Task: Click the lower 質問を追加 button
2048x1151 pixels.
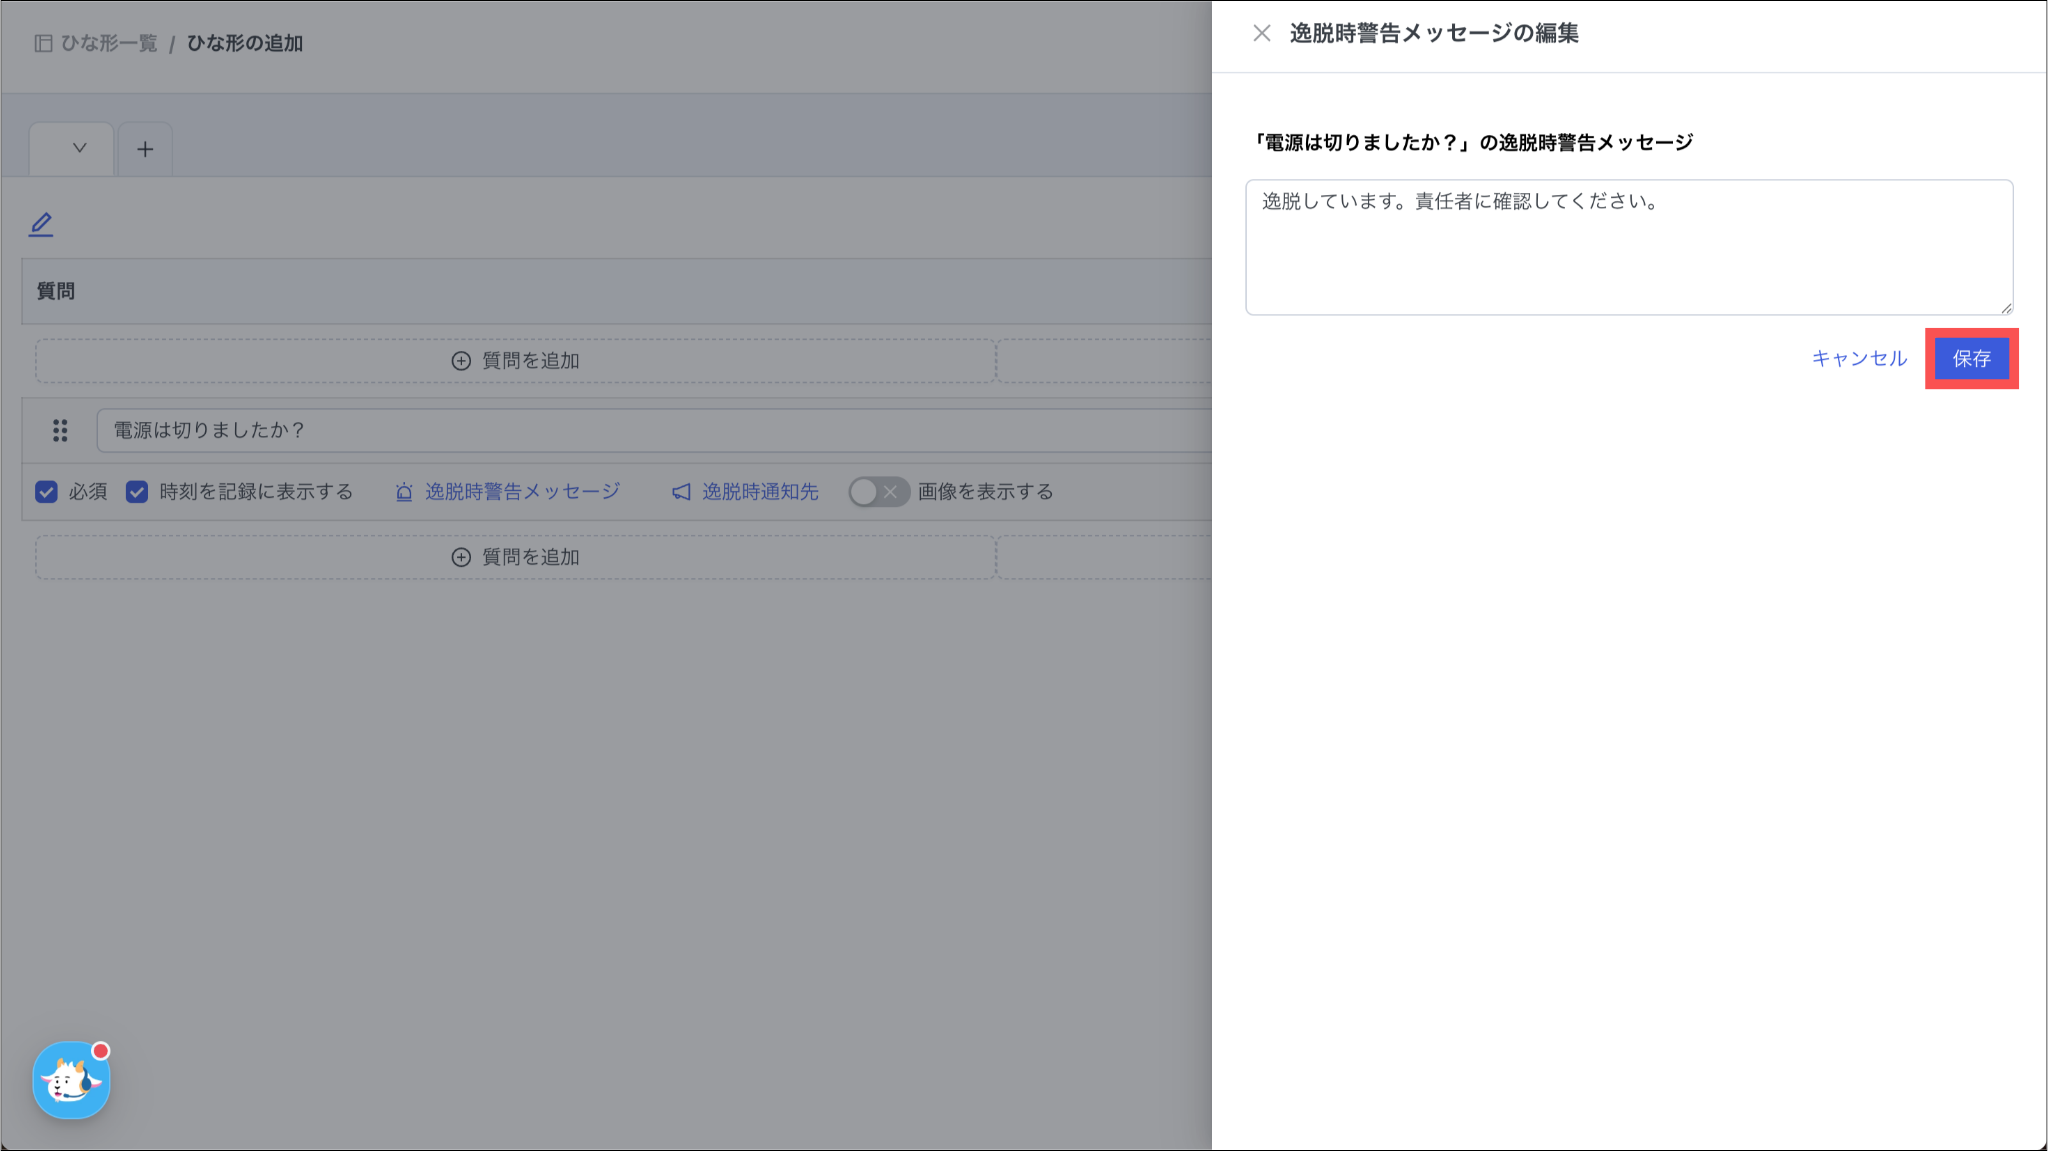Action: (x=516, y=557)
